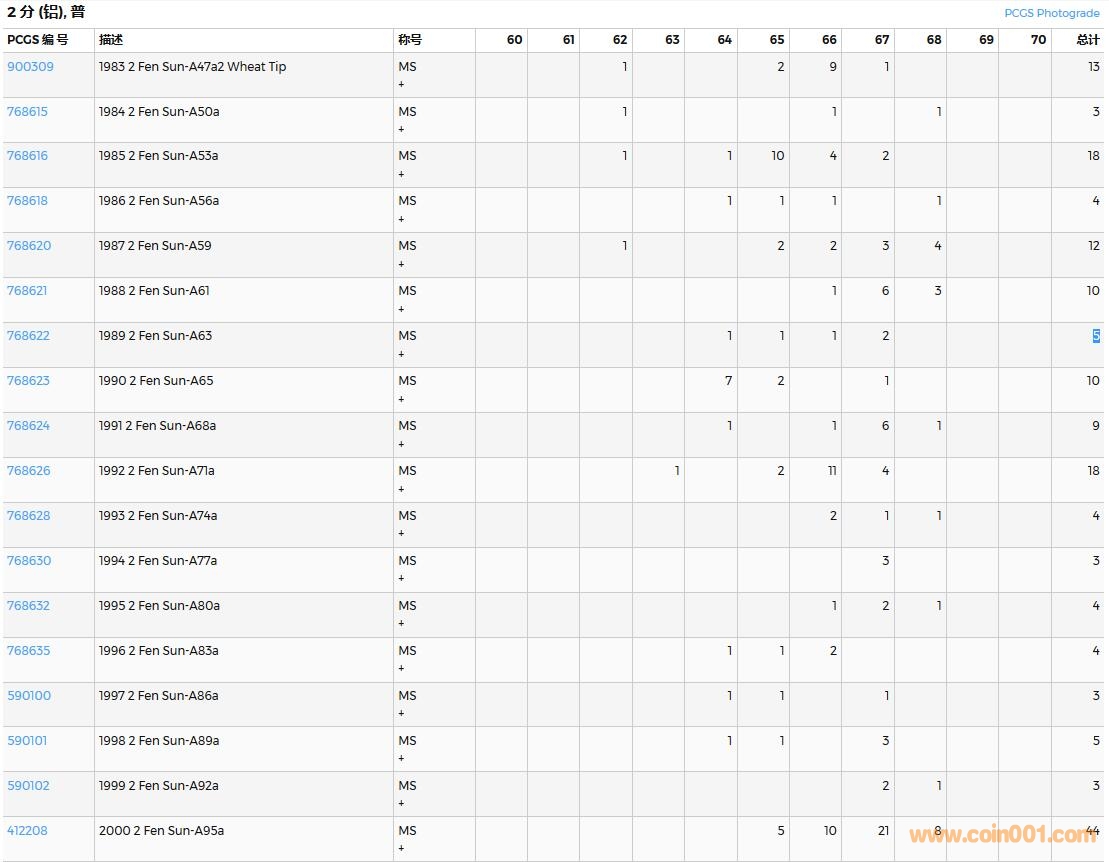Open PCGS number 768622 for 1989 coin
Screen dimensions: 1109x862
[x=28, y=336]
